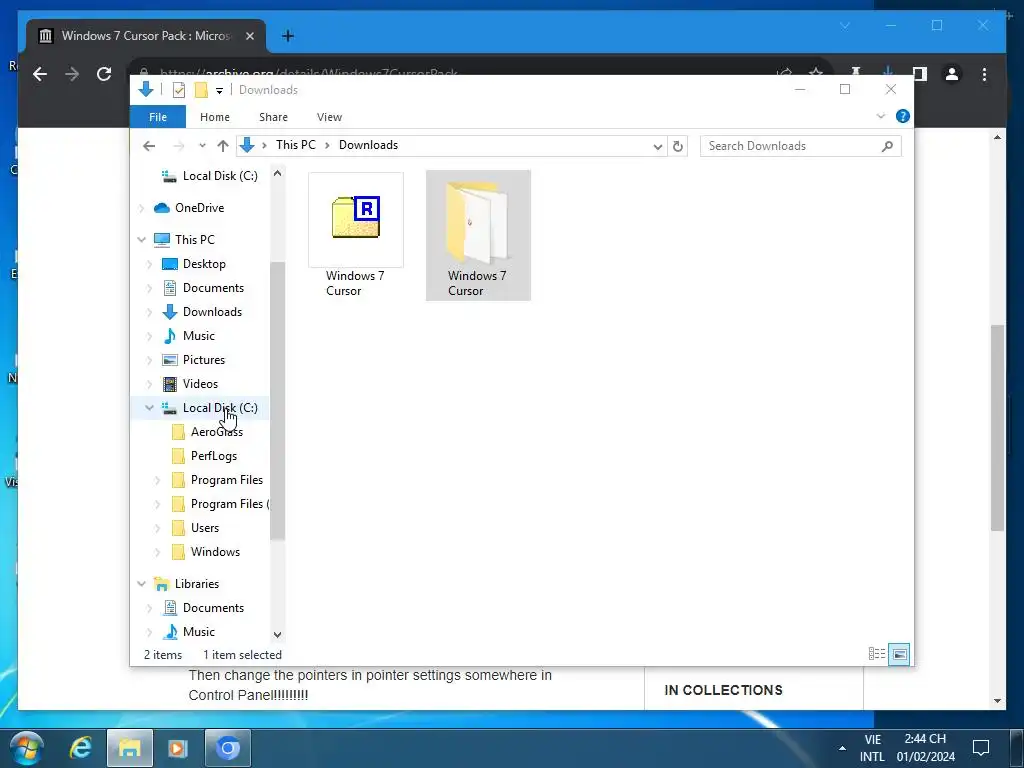Click the File Explorer taskbar button
Image resolution: width=1024 pixels, height=768 pixels.
coord(130,748)
